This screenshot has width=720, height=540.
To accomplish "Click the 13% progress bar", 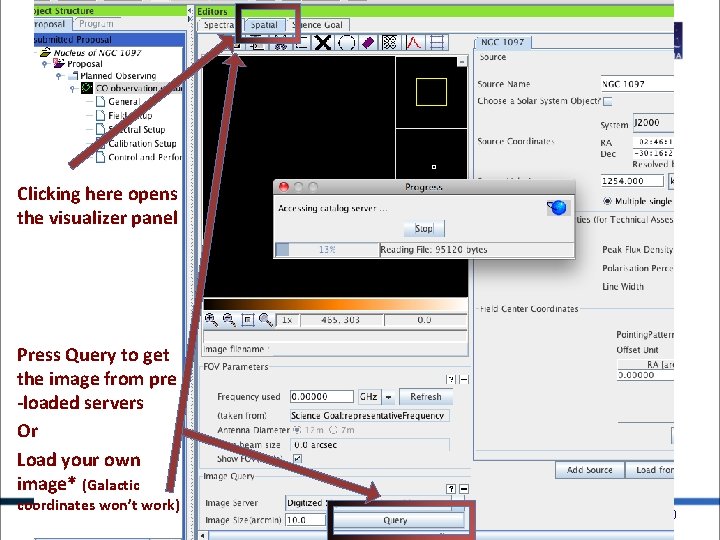I will [327, 249].
